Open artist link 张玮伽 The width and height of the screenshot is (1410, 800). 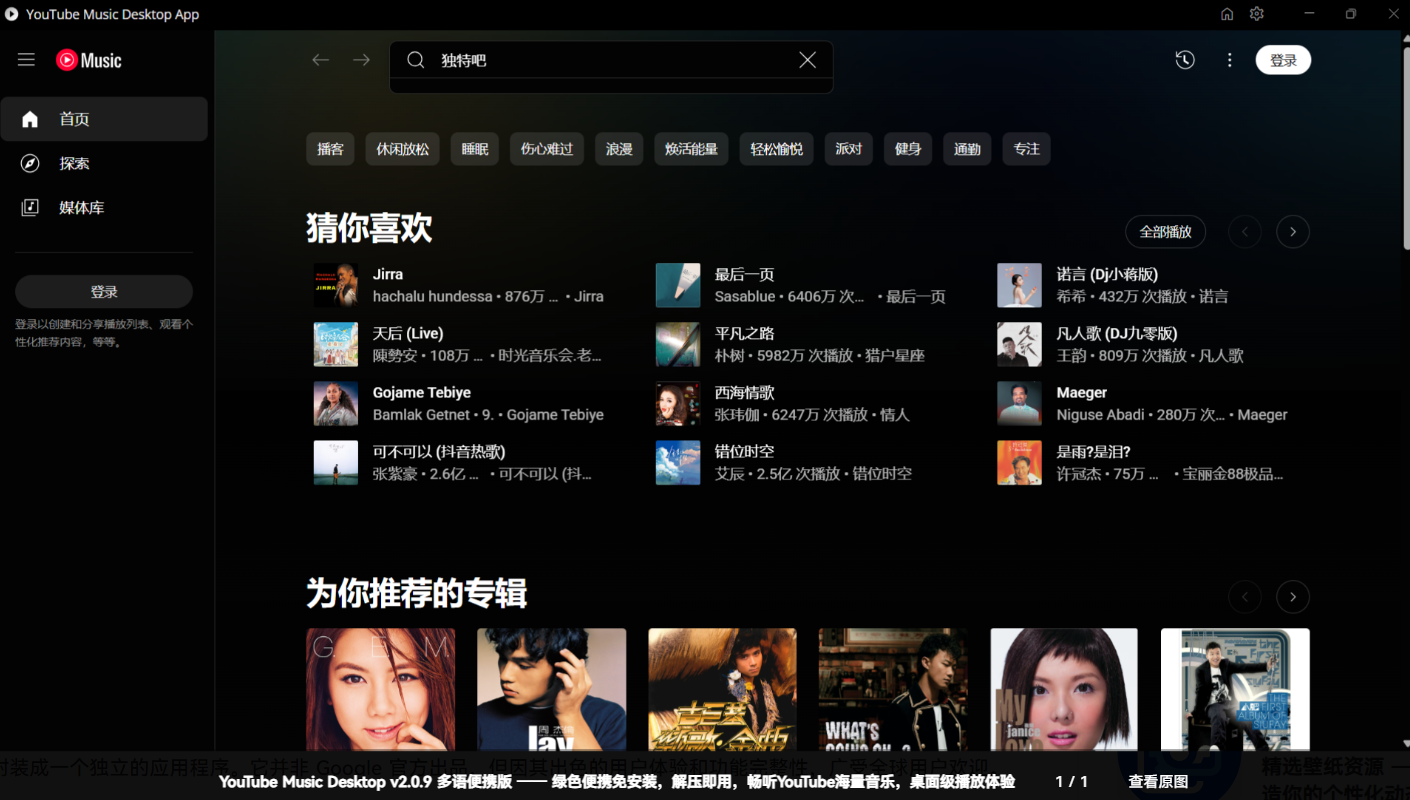pyautogui.click(x=736, y=415)
